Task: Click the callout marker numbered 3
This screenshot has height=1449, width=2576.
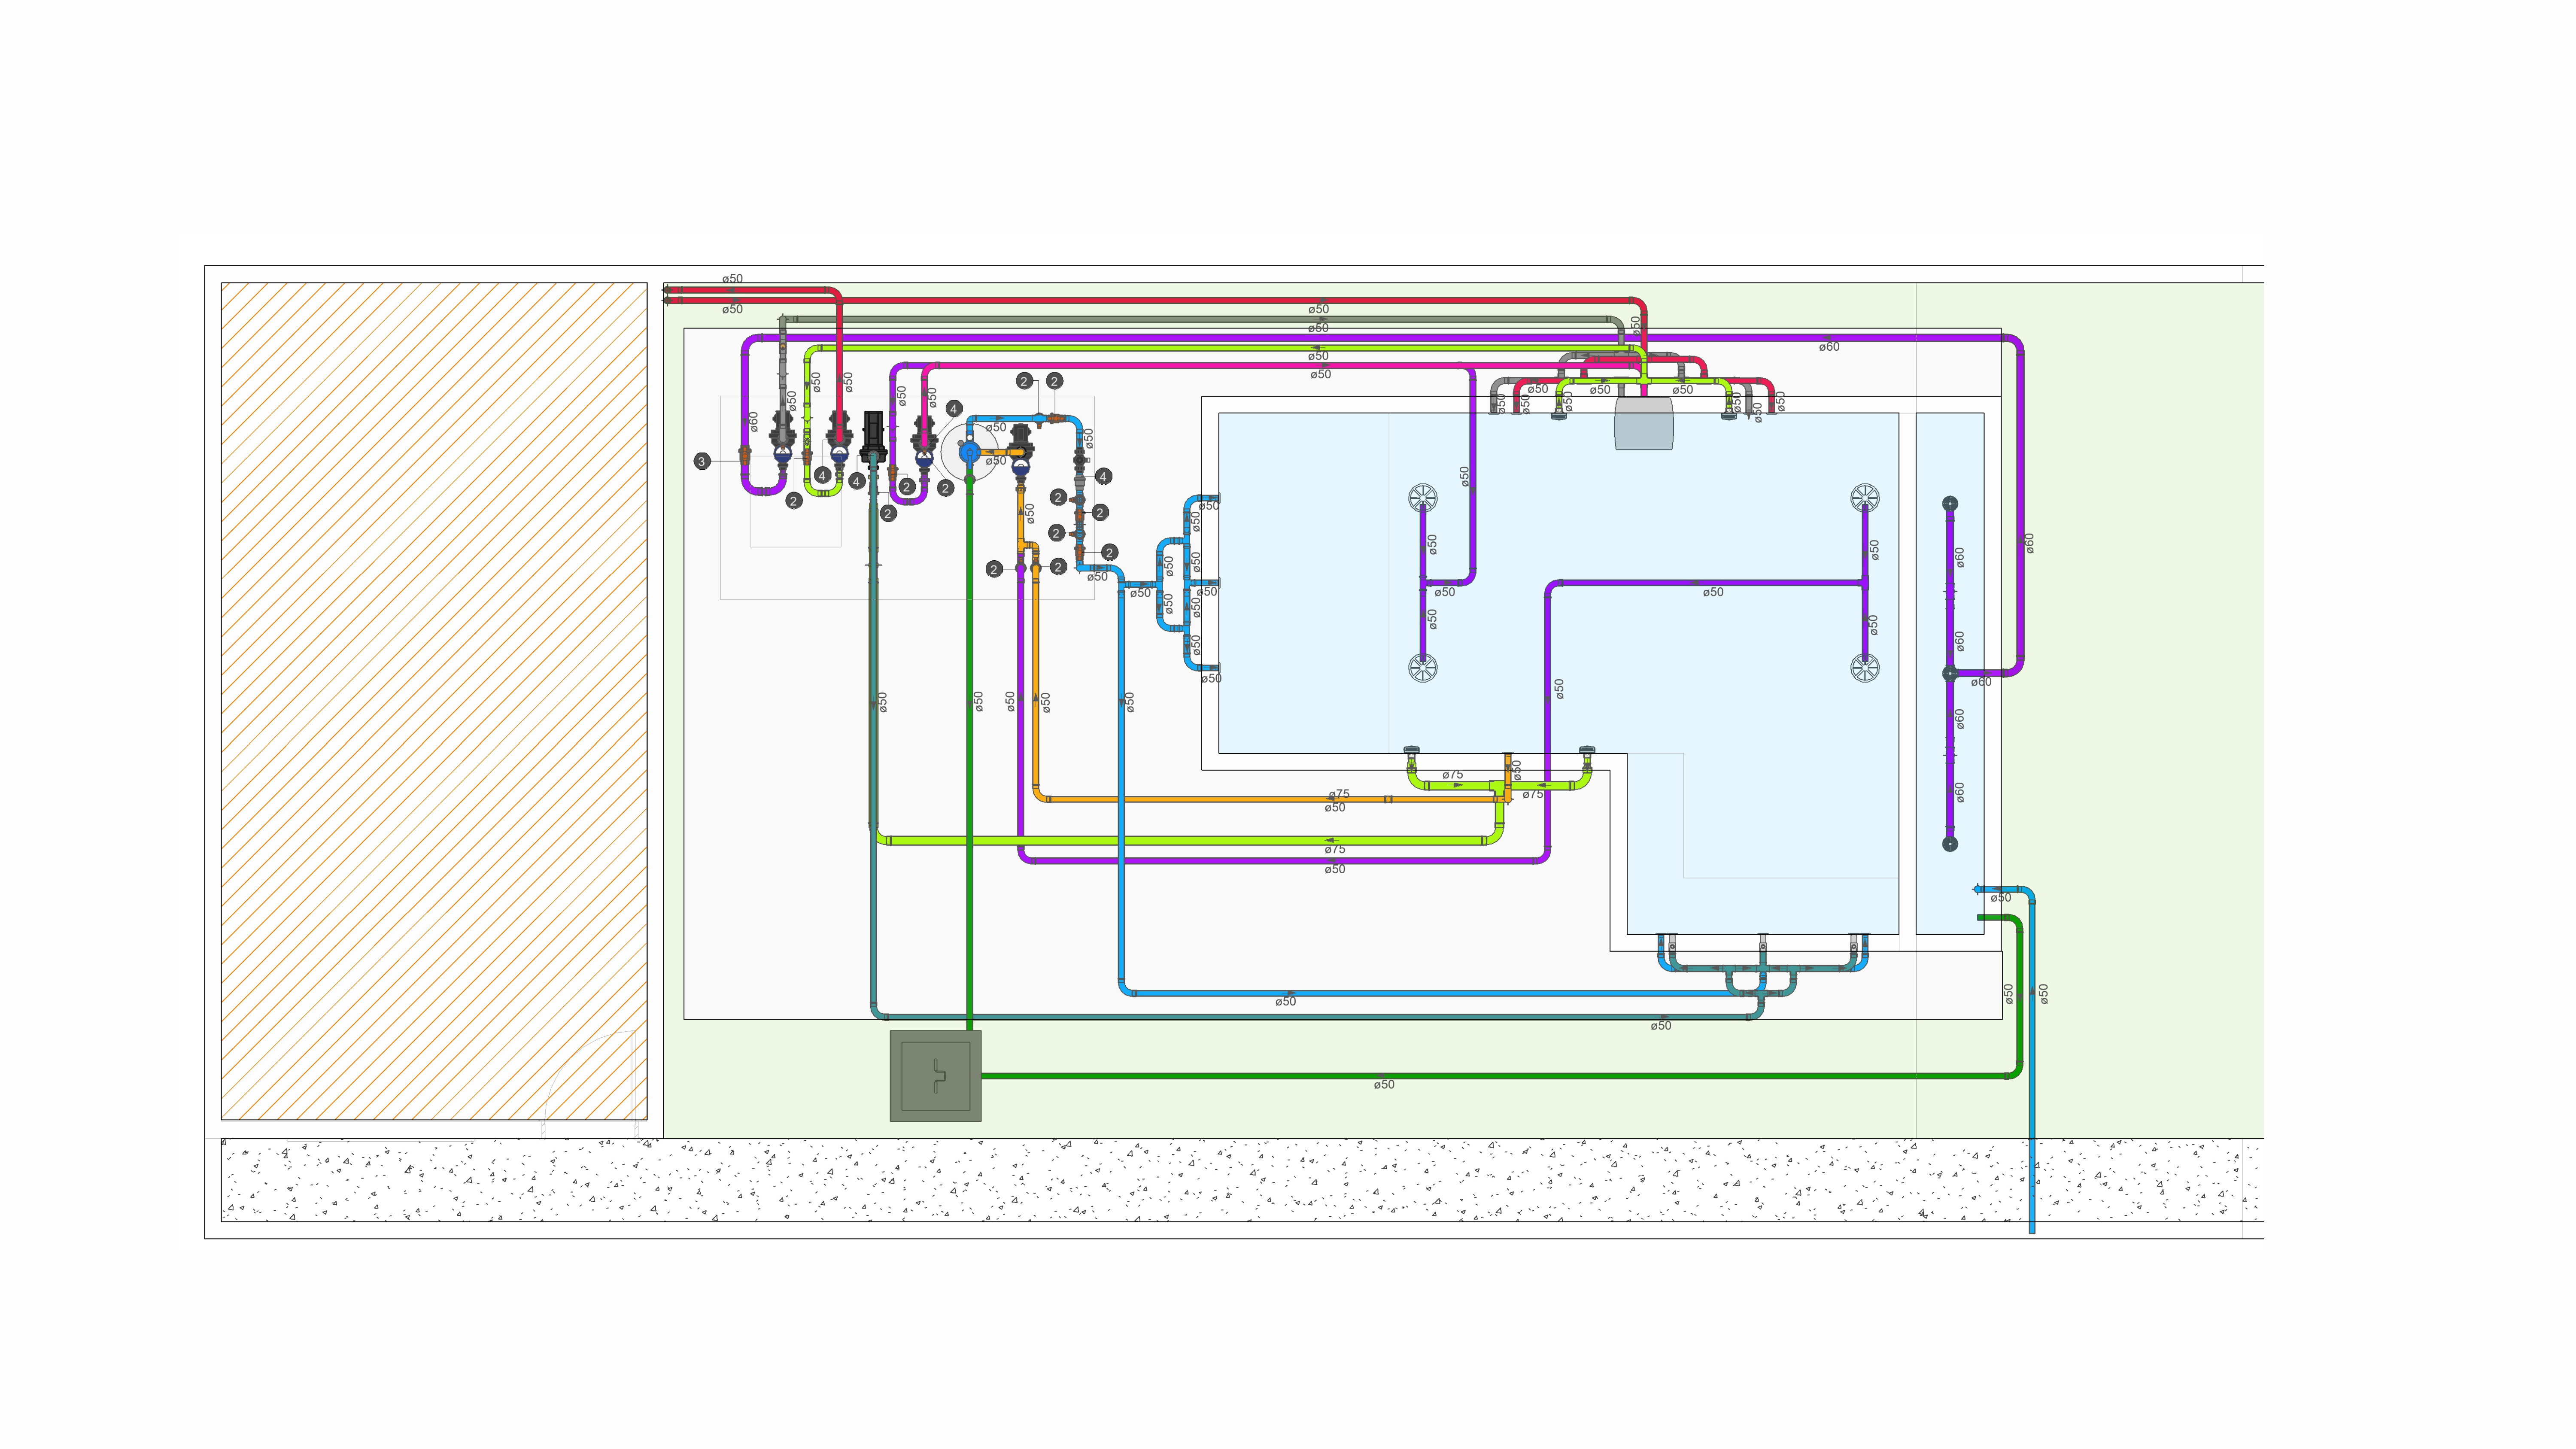Action: pyautogui.click(x=702, y=461)
